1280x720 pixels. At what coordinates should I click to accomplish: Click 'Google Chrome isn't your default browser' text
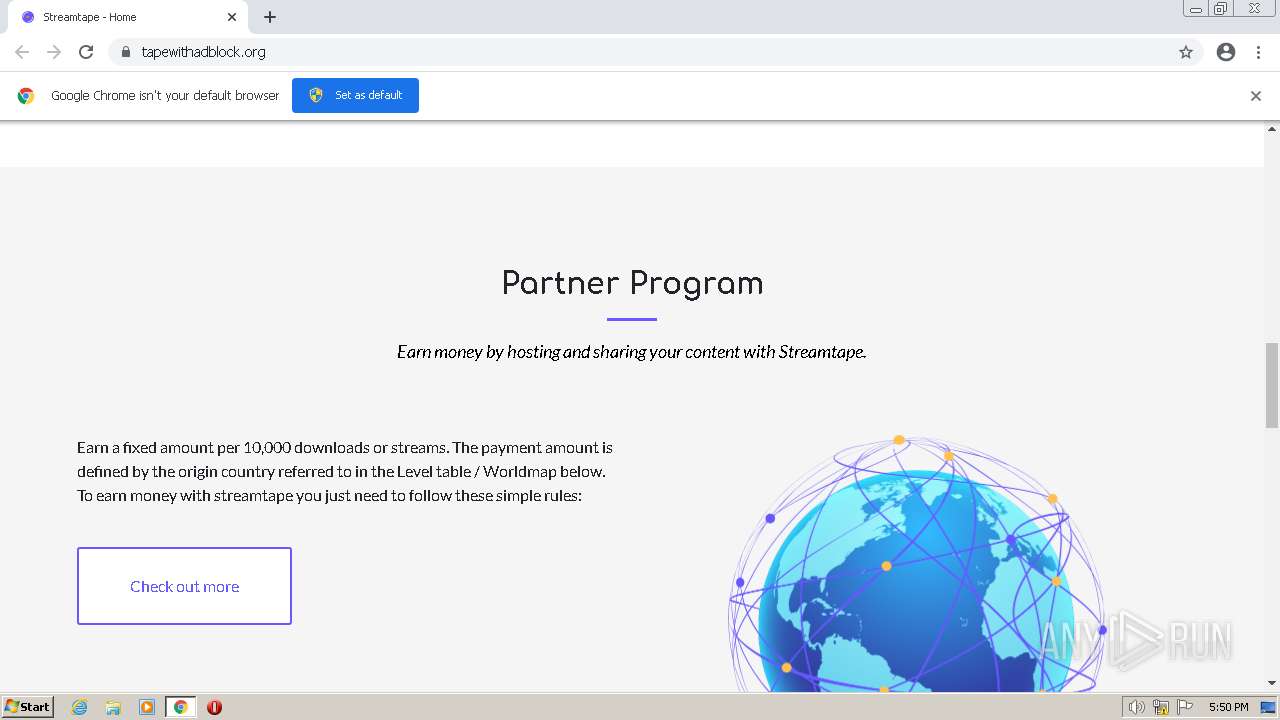(x=165, y=96)
